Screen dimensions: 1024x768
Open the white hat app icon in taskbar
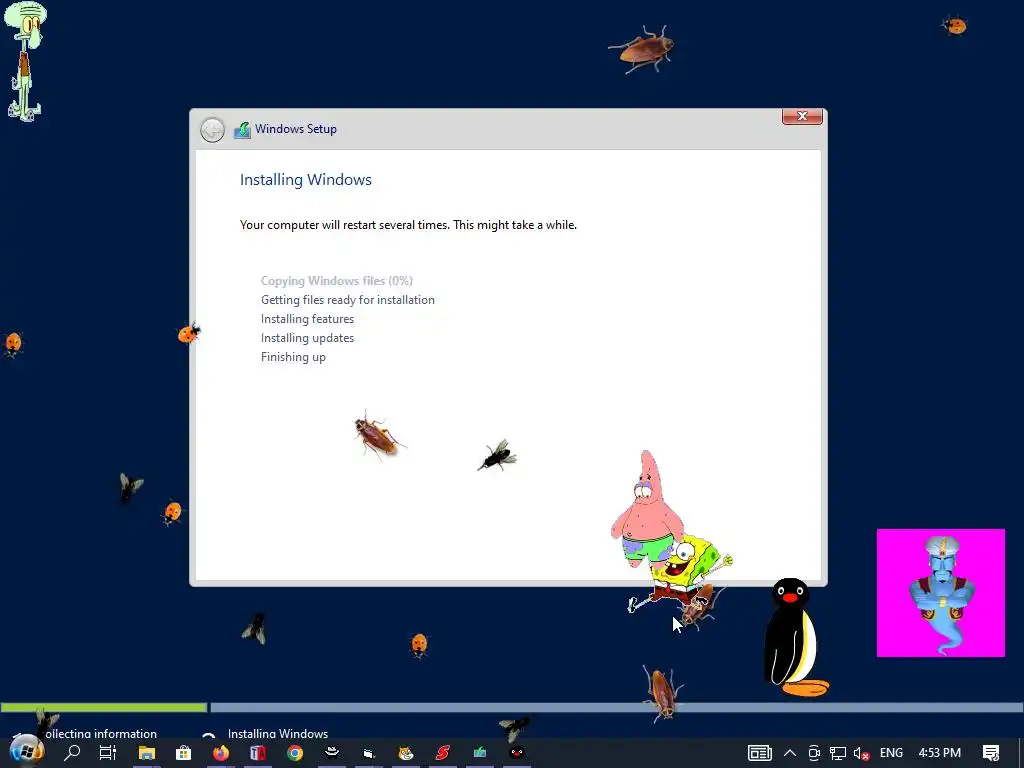[x=332, y=753]
